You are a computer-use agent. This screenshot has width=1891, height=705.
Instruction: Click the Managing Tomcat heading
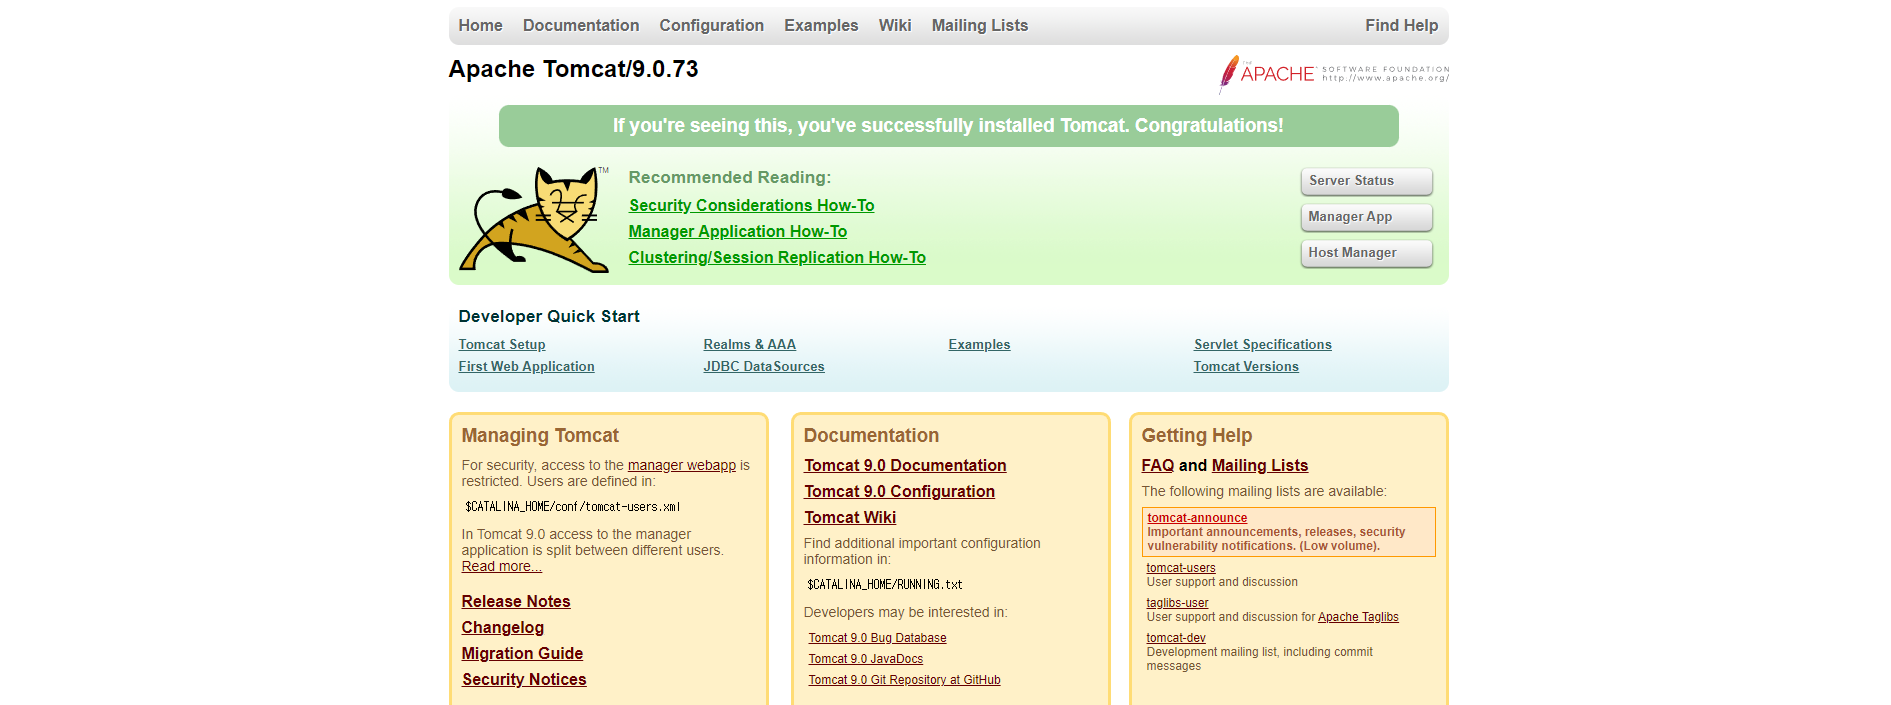(x=540, y=435)
